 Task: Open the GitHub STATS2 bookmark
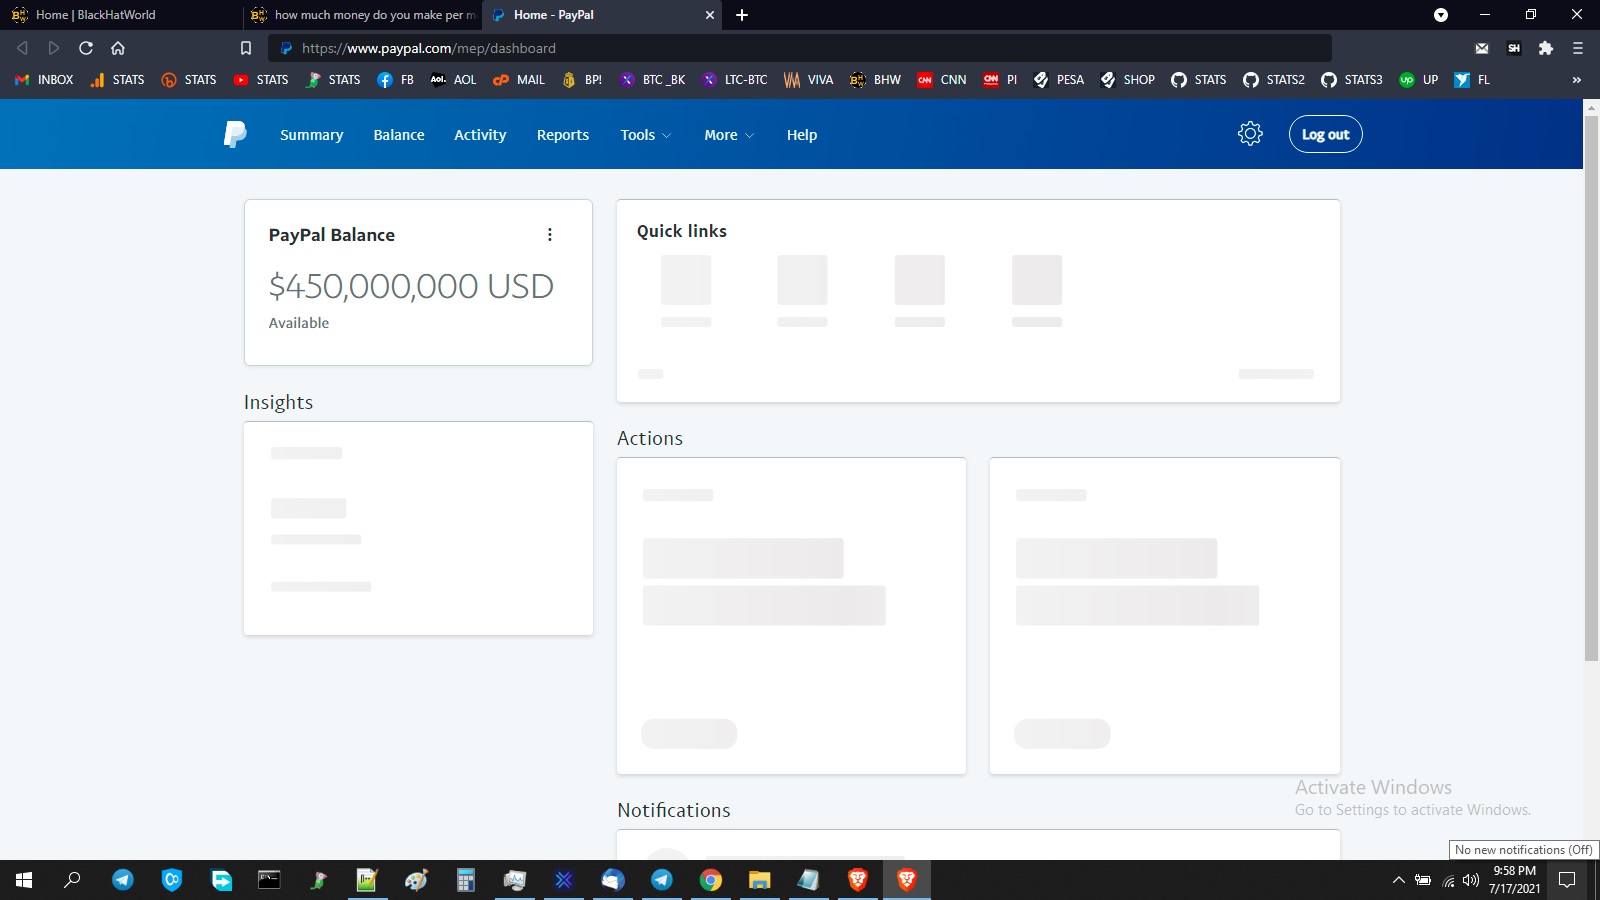tap(1274, 80)
